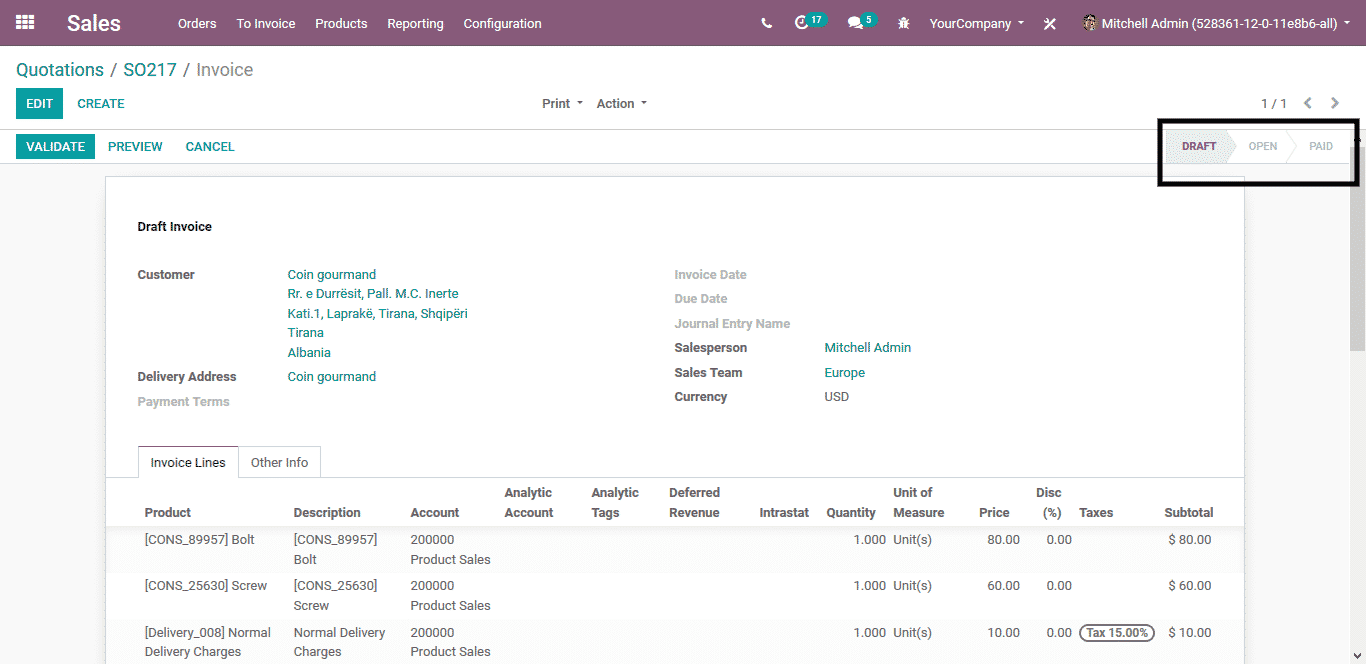Switch to the Other Info tab
Image resolution: width=1366 pixels, height=664 pixels.
point(279,462)
